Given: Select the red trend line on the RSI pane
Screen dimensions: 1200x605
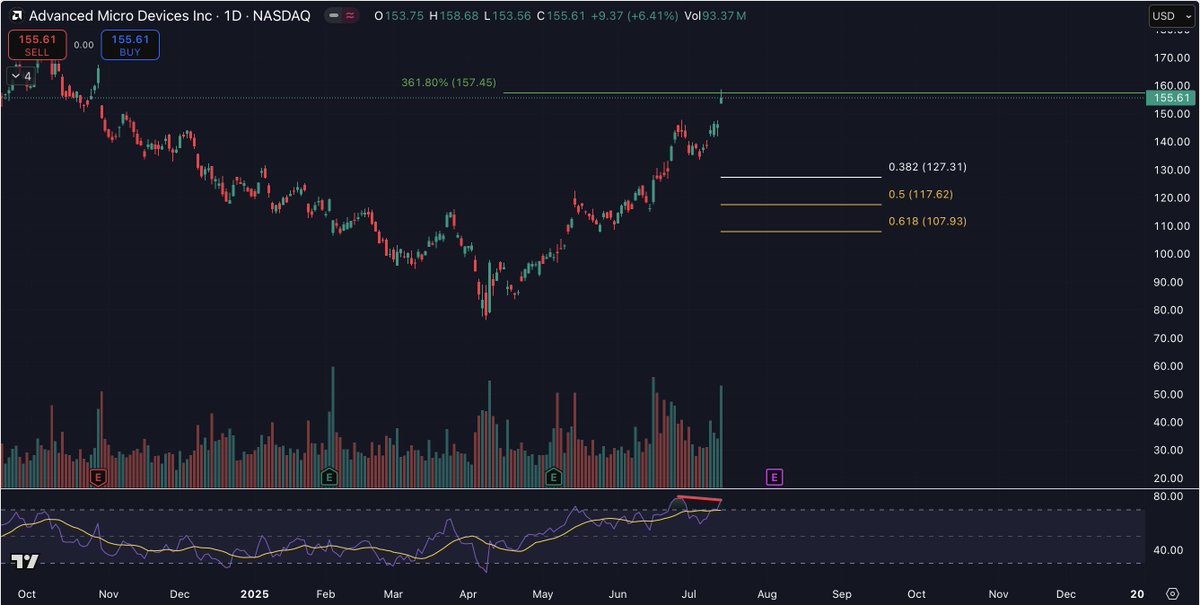Looking at the screenshot, I should [699, 498].
